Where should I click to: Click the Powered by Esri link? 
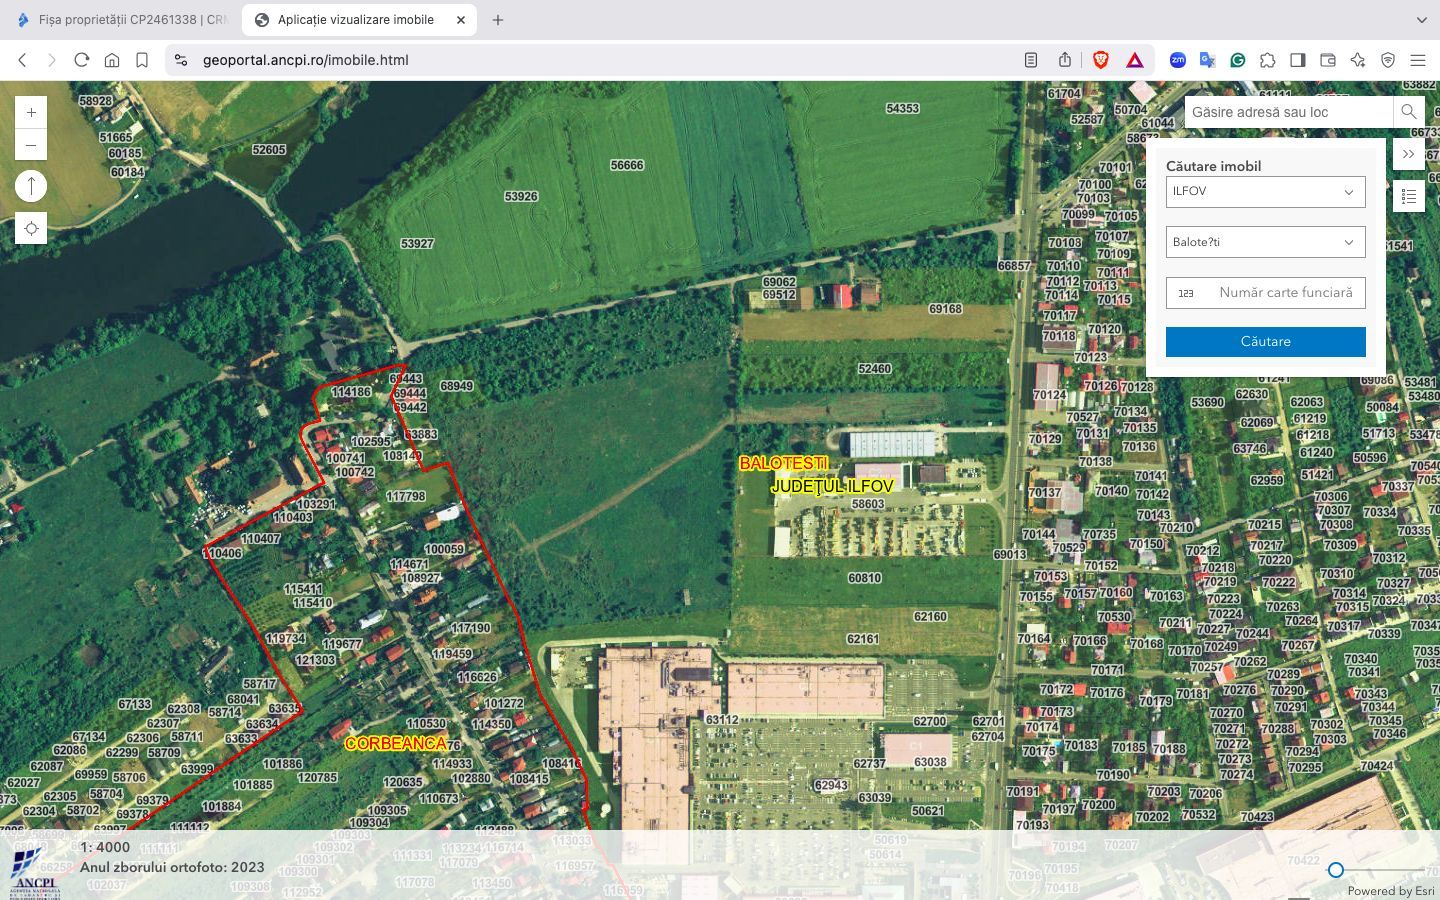click(x=1390, y=891)
